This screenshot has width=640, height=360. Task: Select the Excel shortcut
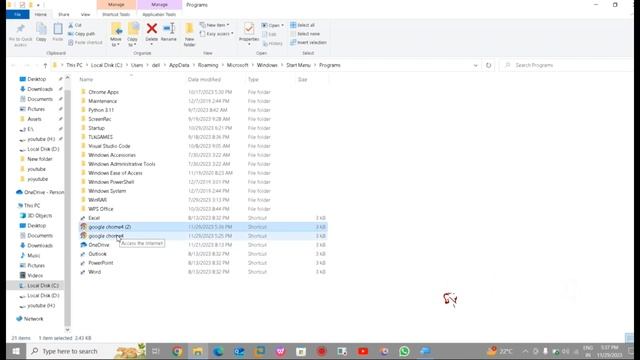94,218
